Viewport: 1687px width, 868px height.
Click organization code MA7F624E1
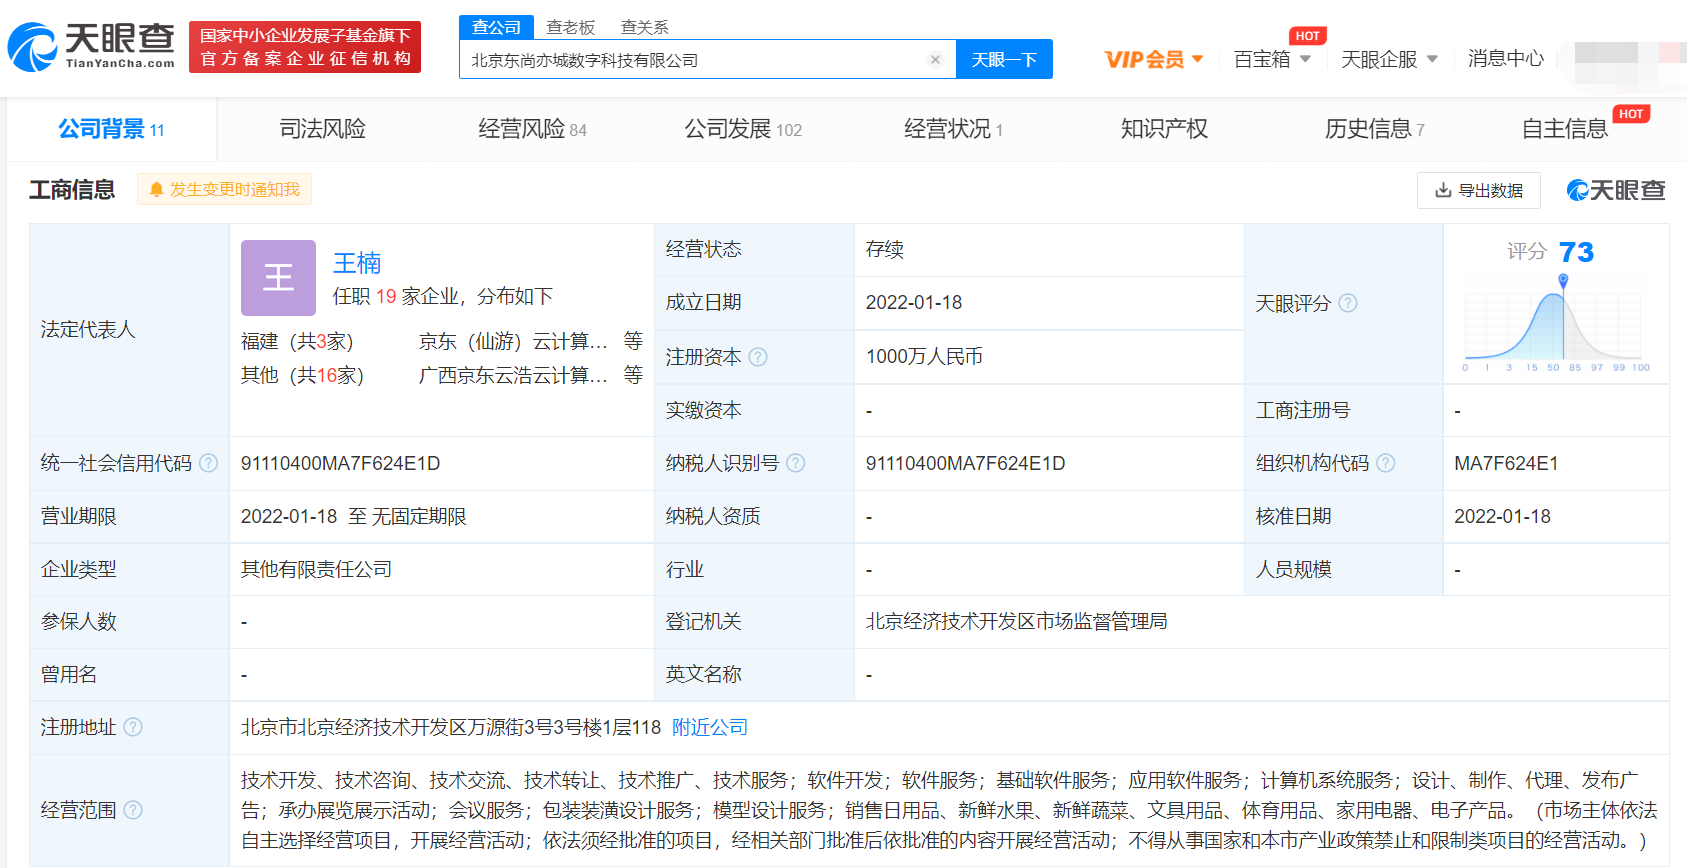point(1506,463)
